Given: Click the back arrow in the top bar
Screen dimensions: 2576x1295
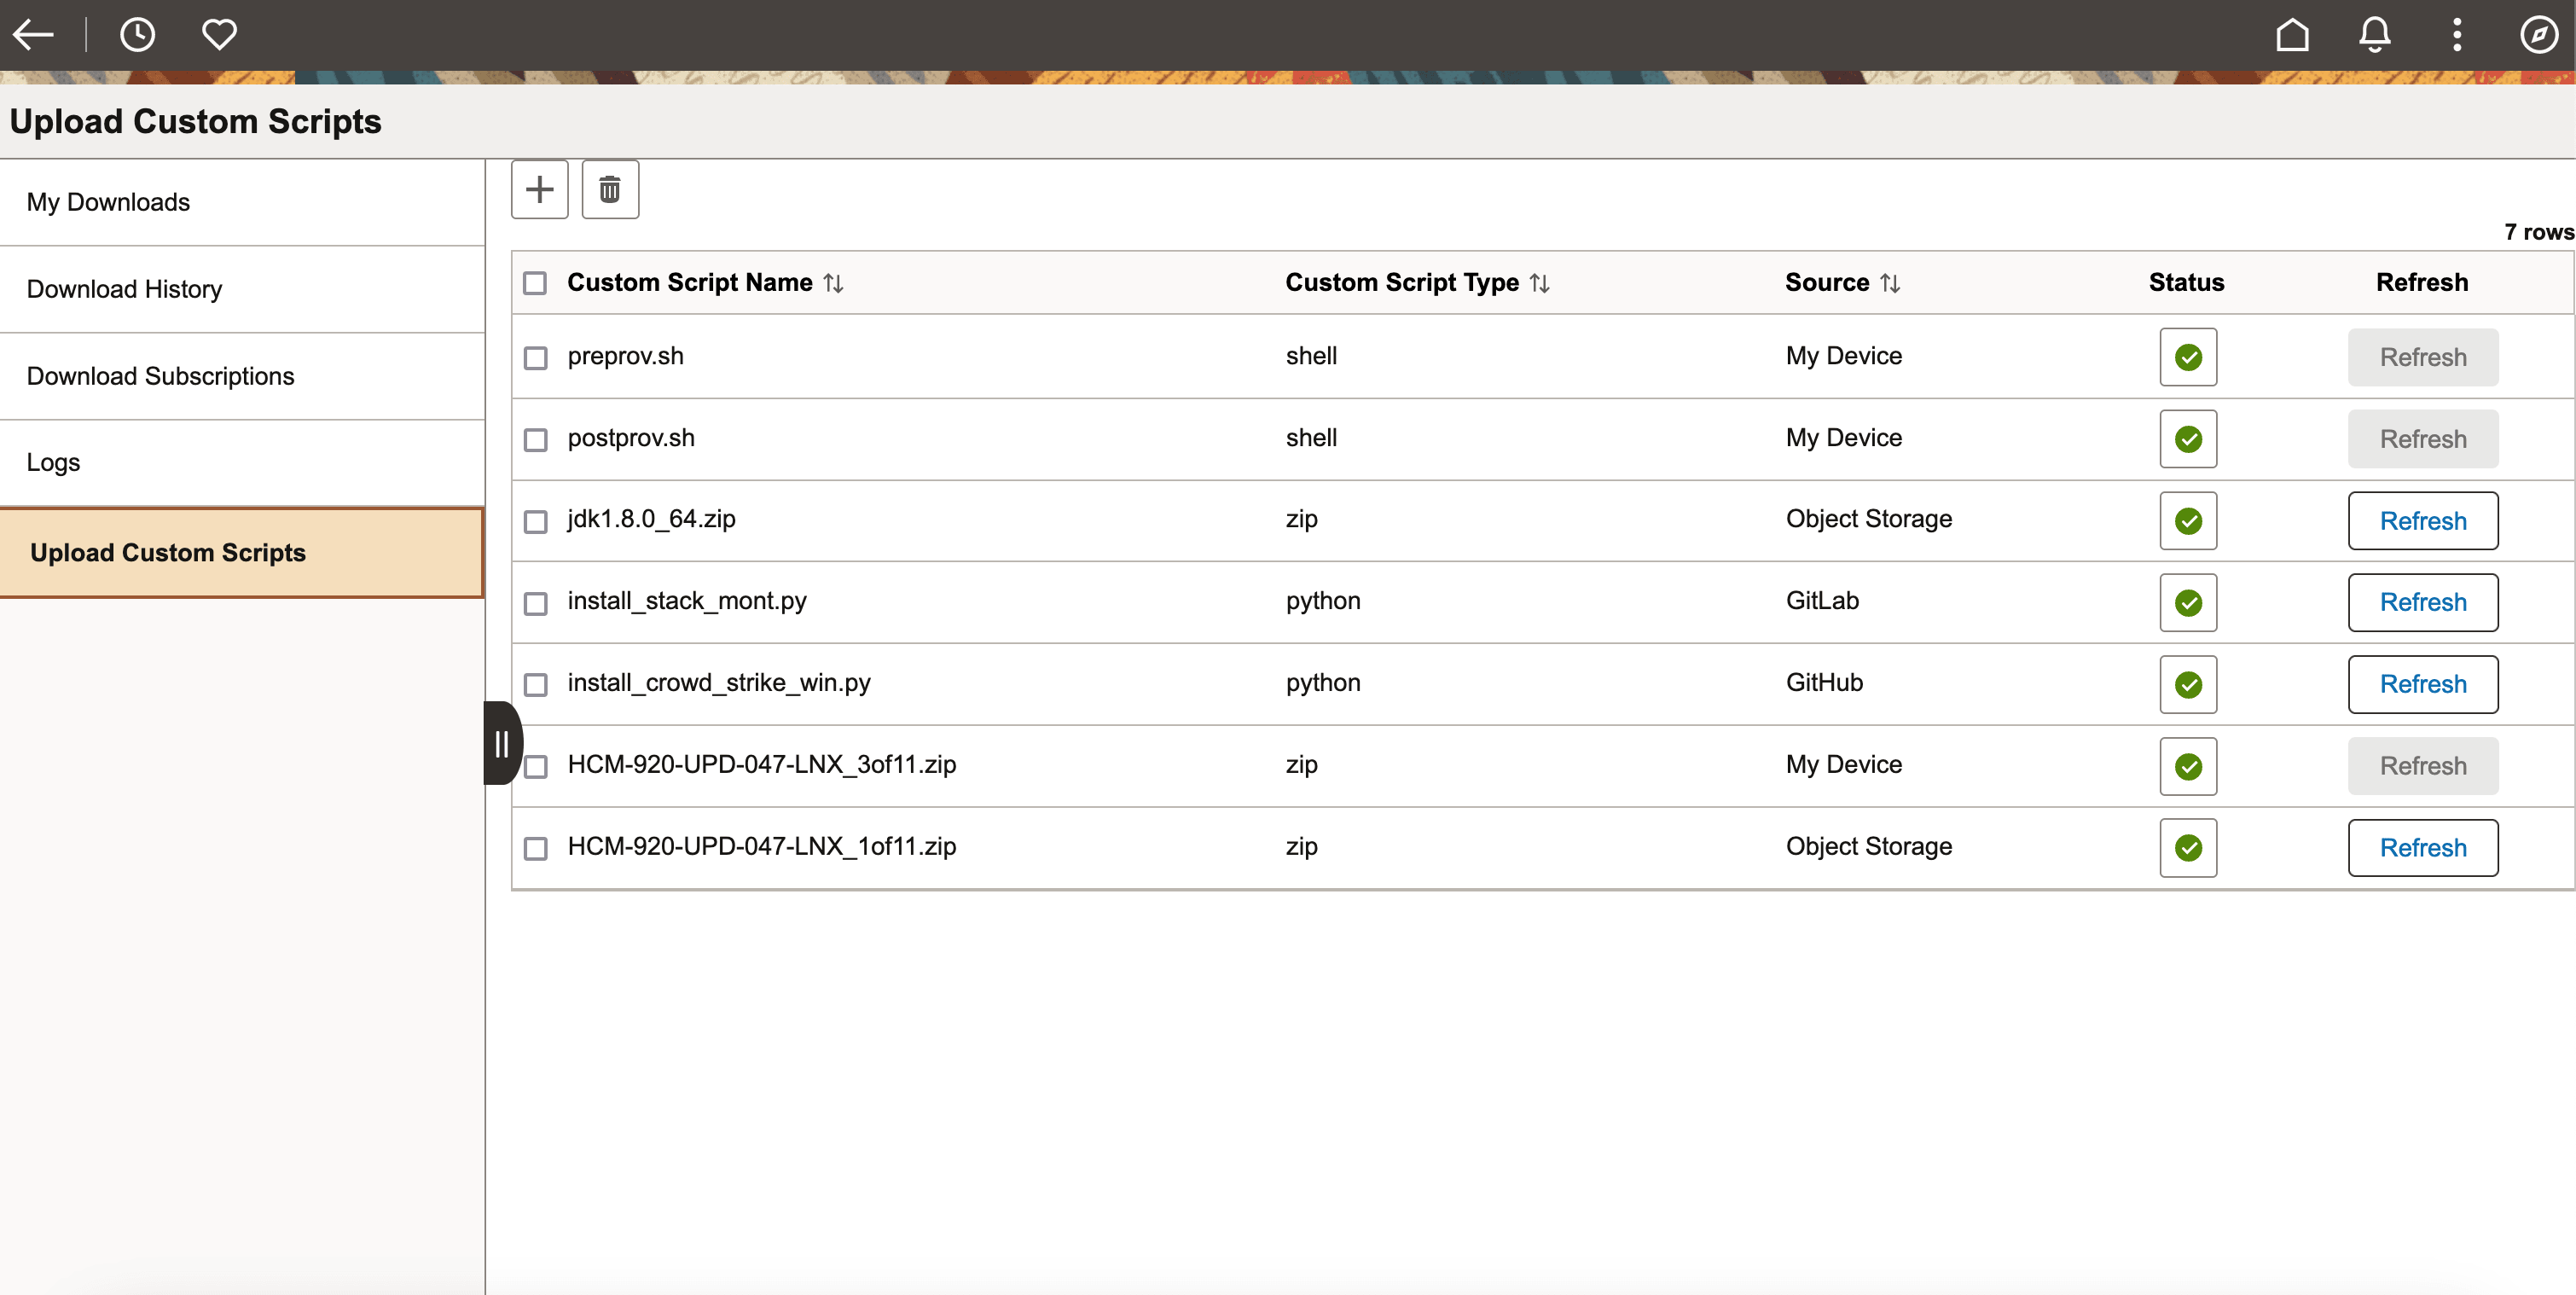Looking at the screenshot, I should pos(33,34).
